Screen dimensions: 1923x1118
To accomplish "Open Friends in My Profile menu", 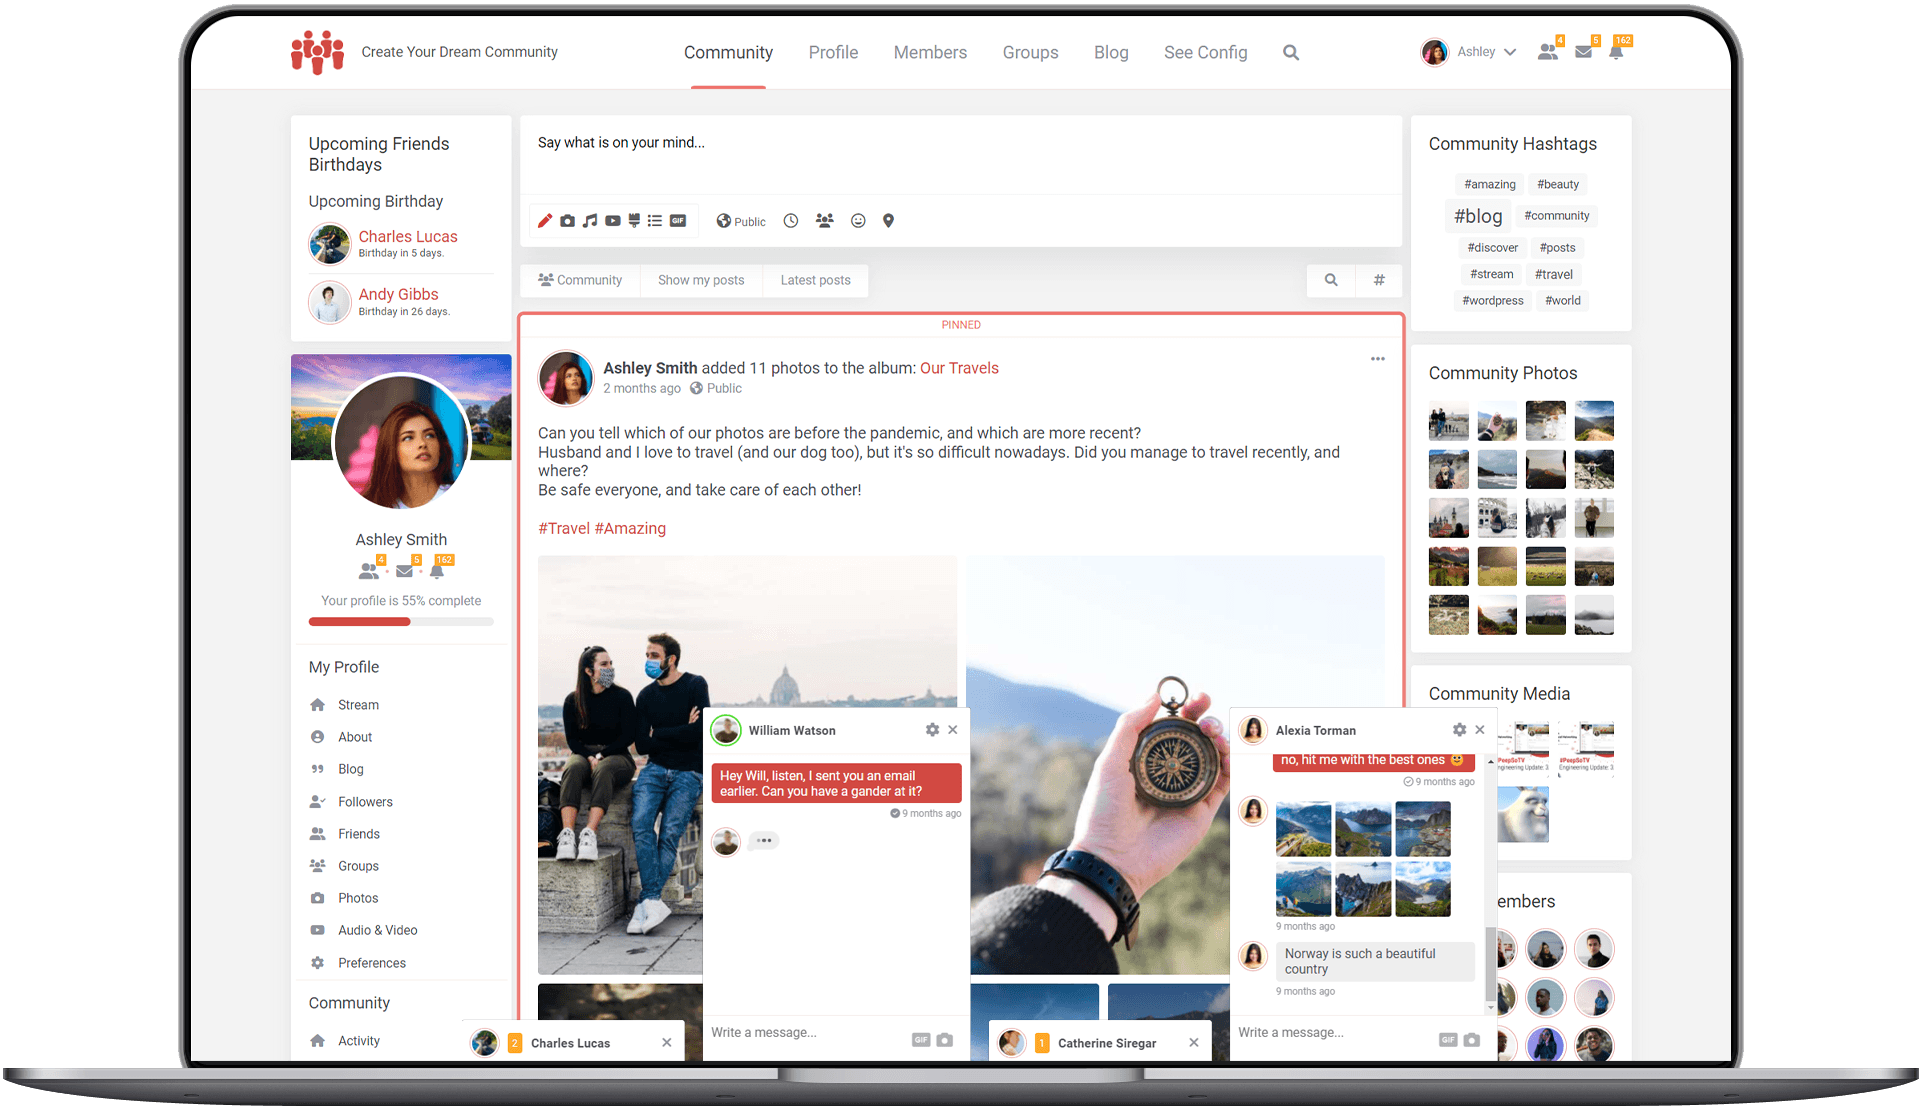I will tap(358, 835).
